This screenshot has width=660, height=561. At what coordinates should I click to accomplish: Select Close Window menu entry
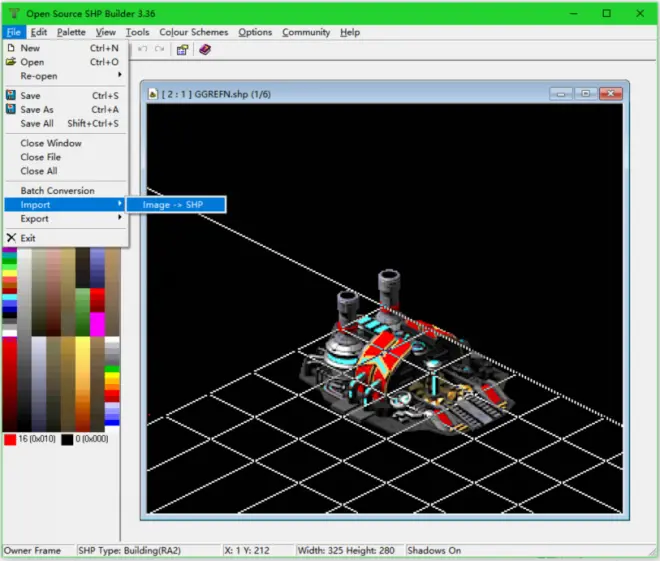tap(66, 143)
